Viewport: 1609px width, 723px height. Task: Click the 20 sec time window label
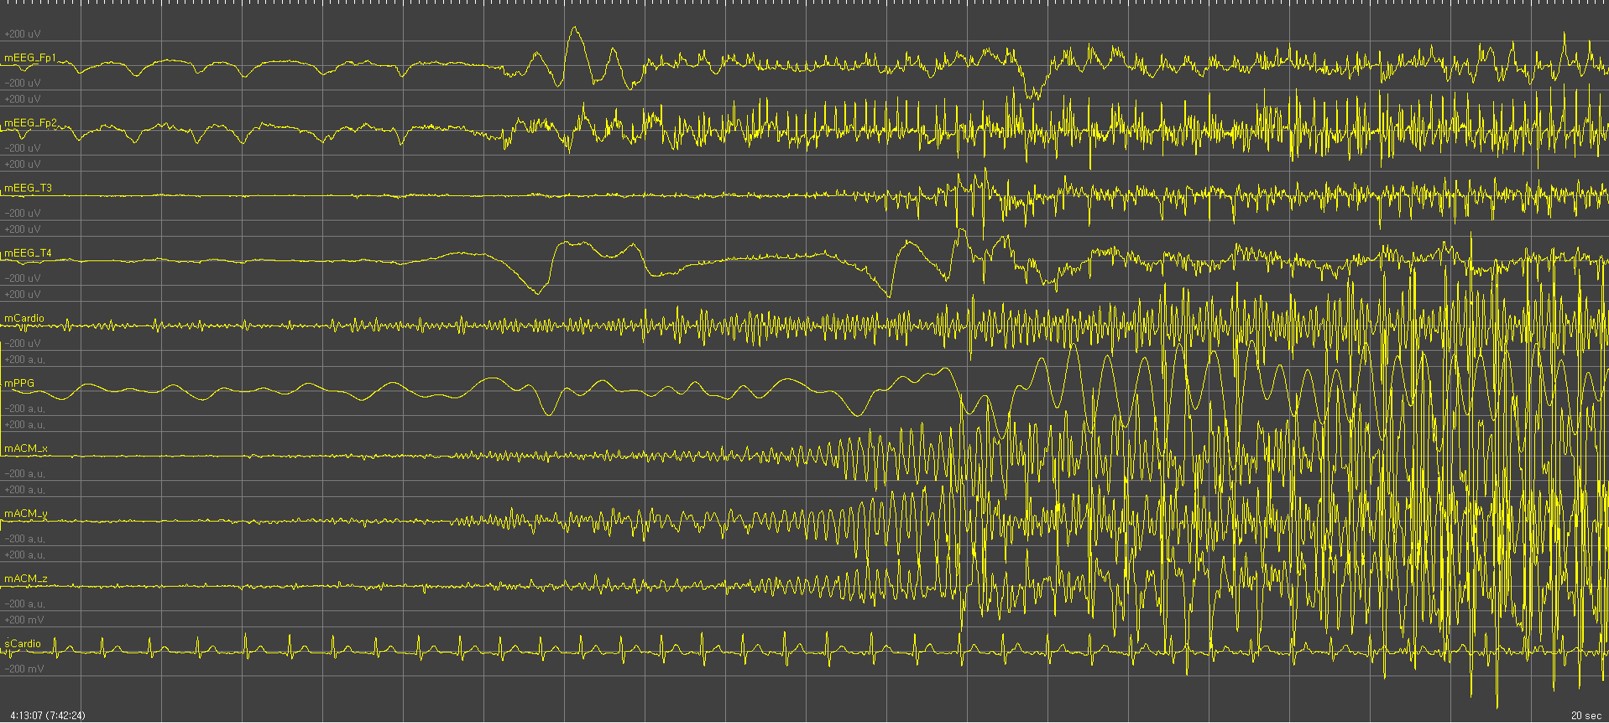tap(1585, 715)
